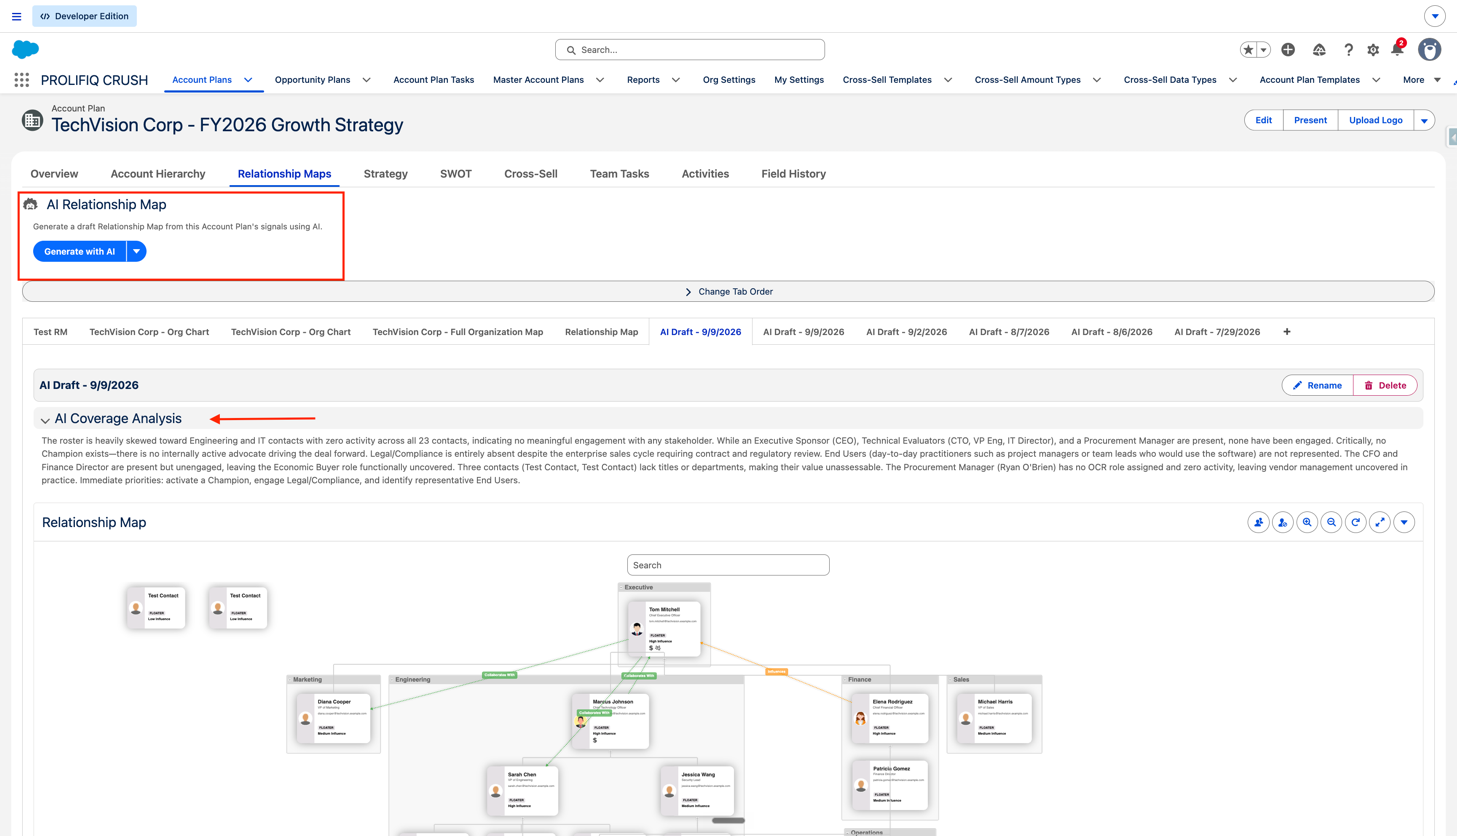Zoom in on the Relationship Map
The width and height of the screenshot is (1457, 836).
coord(1307,522)
